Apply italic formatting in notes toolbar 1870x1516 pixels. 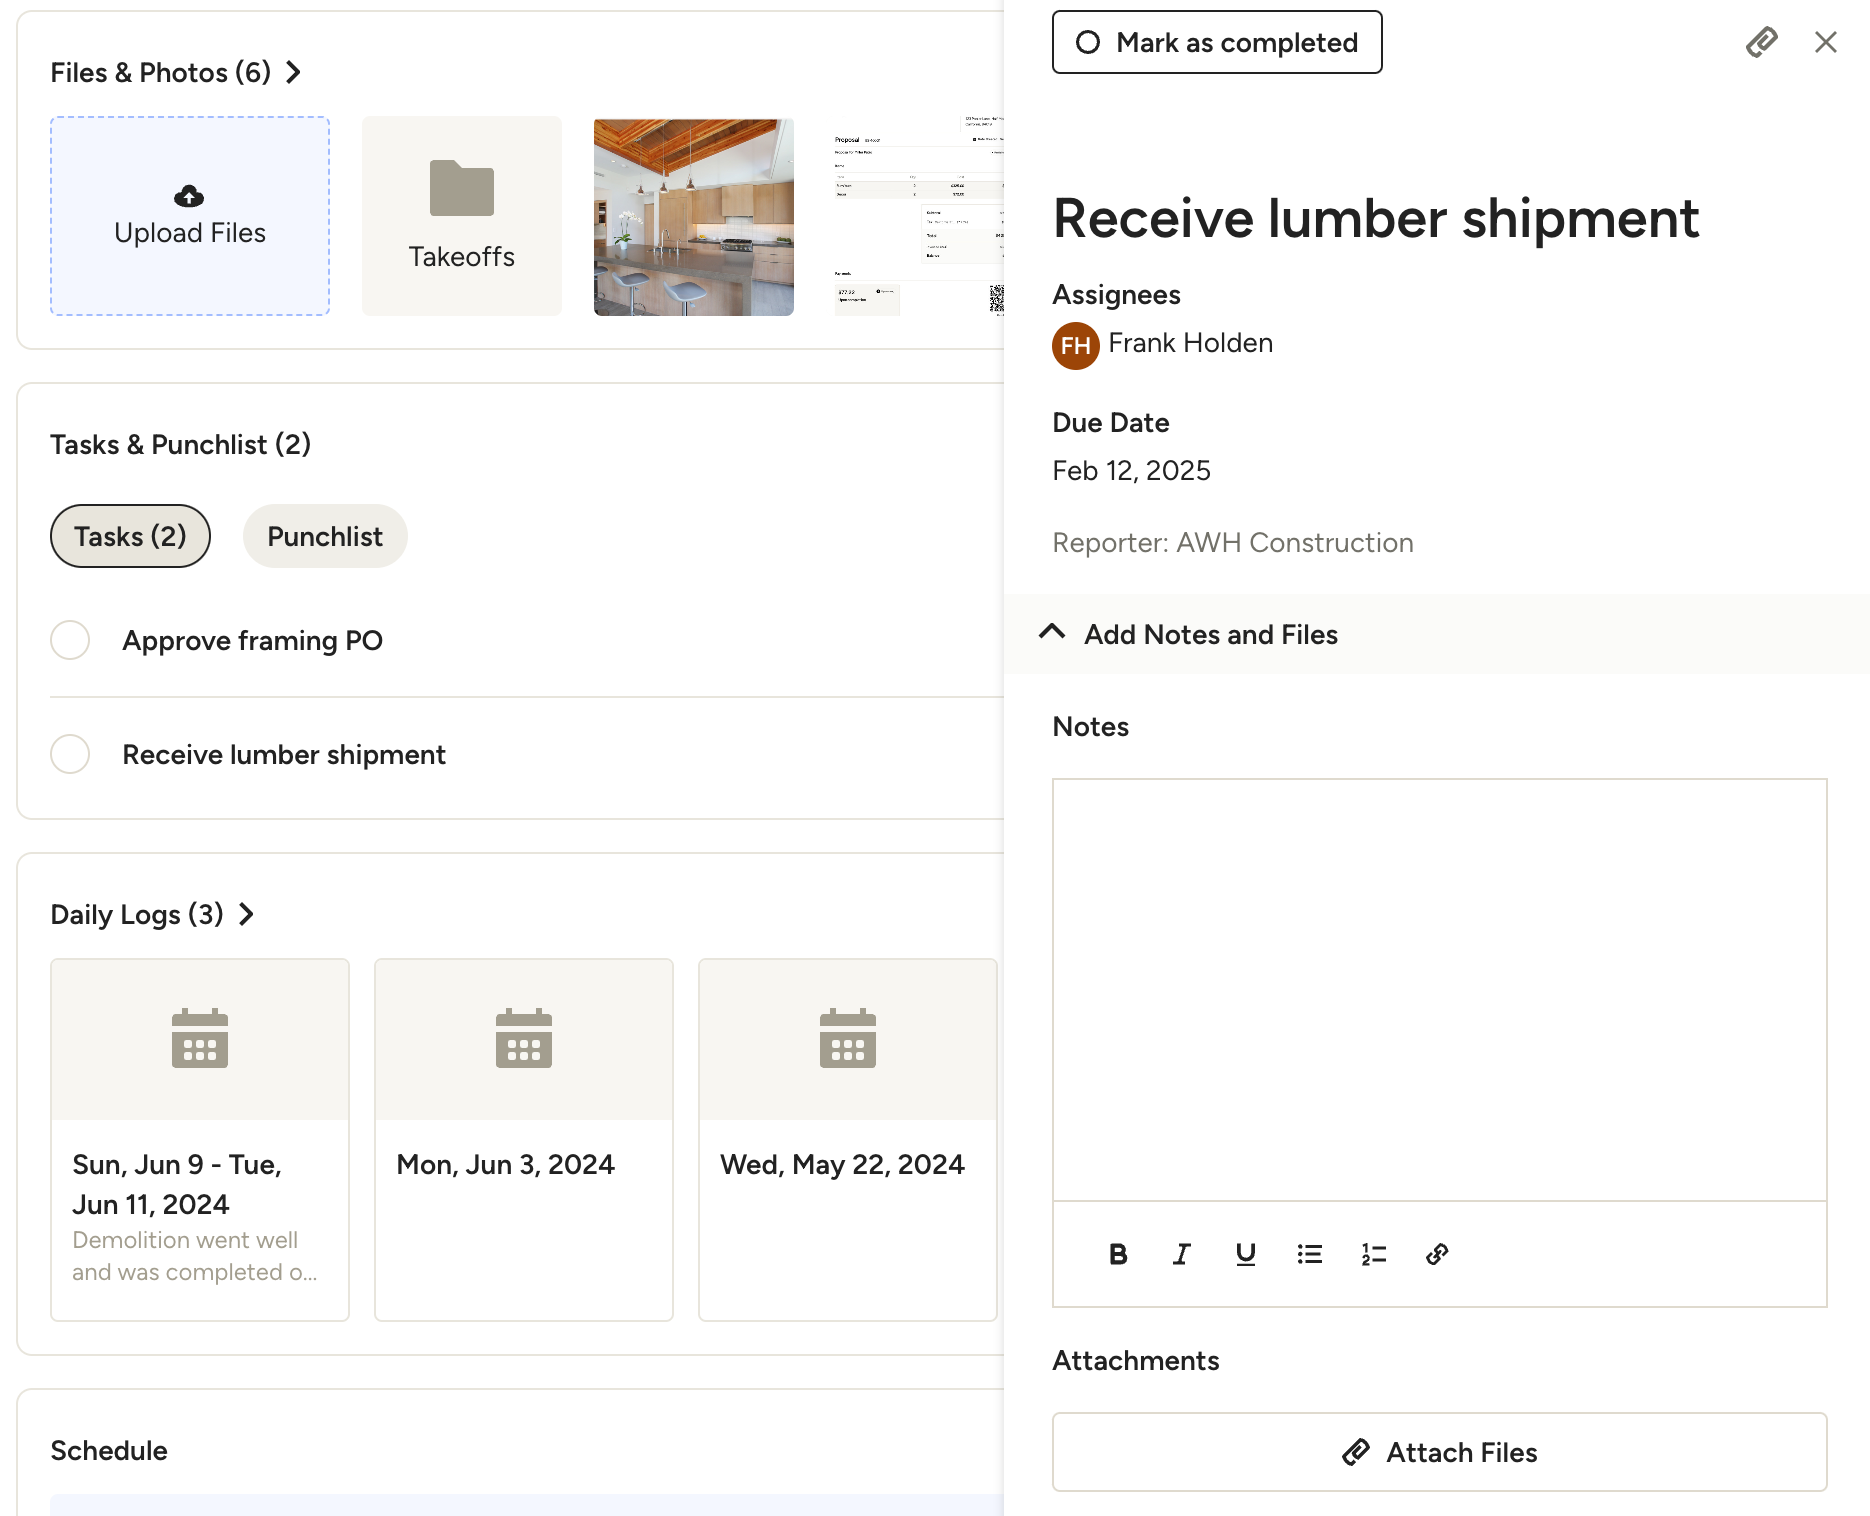pyautogui.click(x=1182, y=1254)
